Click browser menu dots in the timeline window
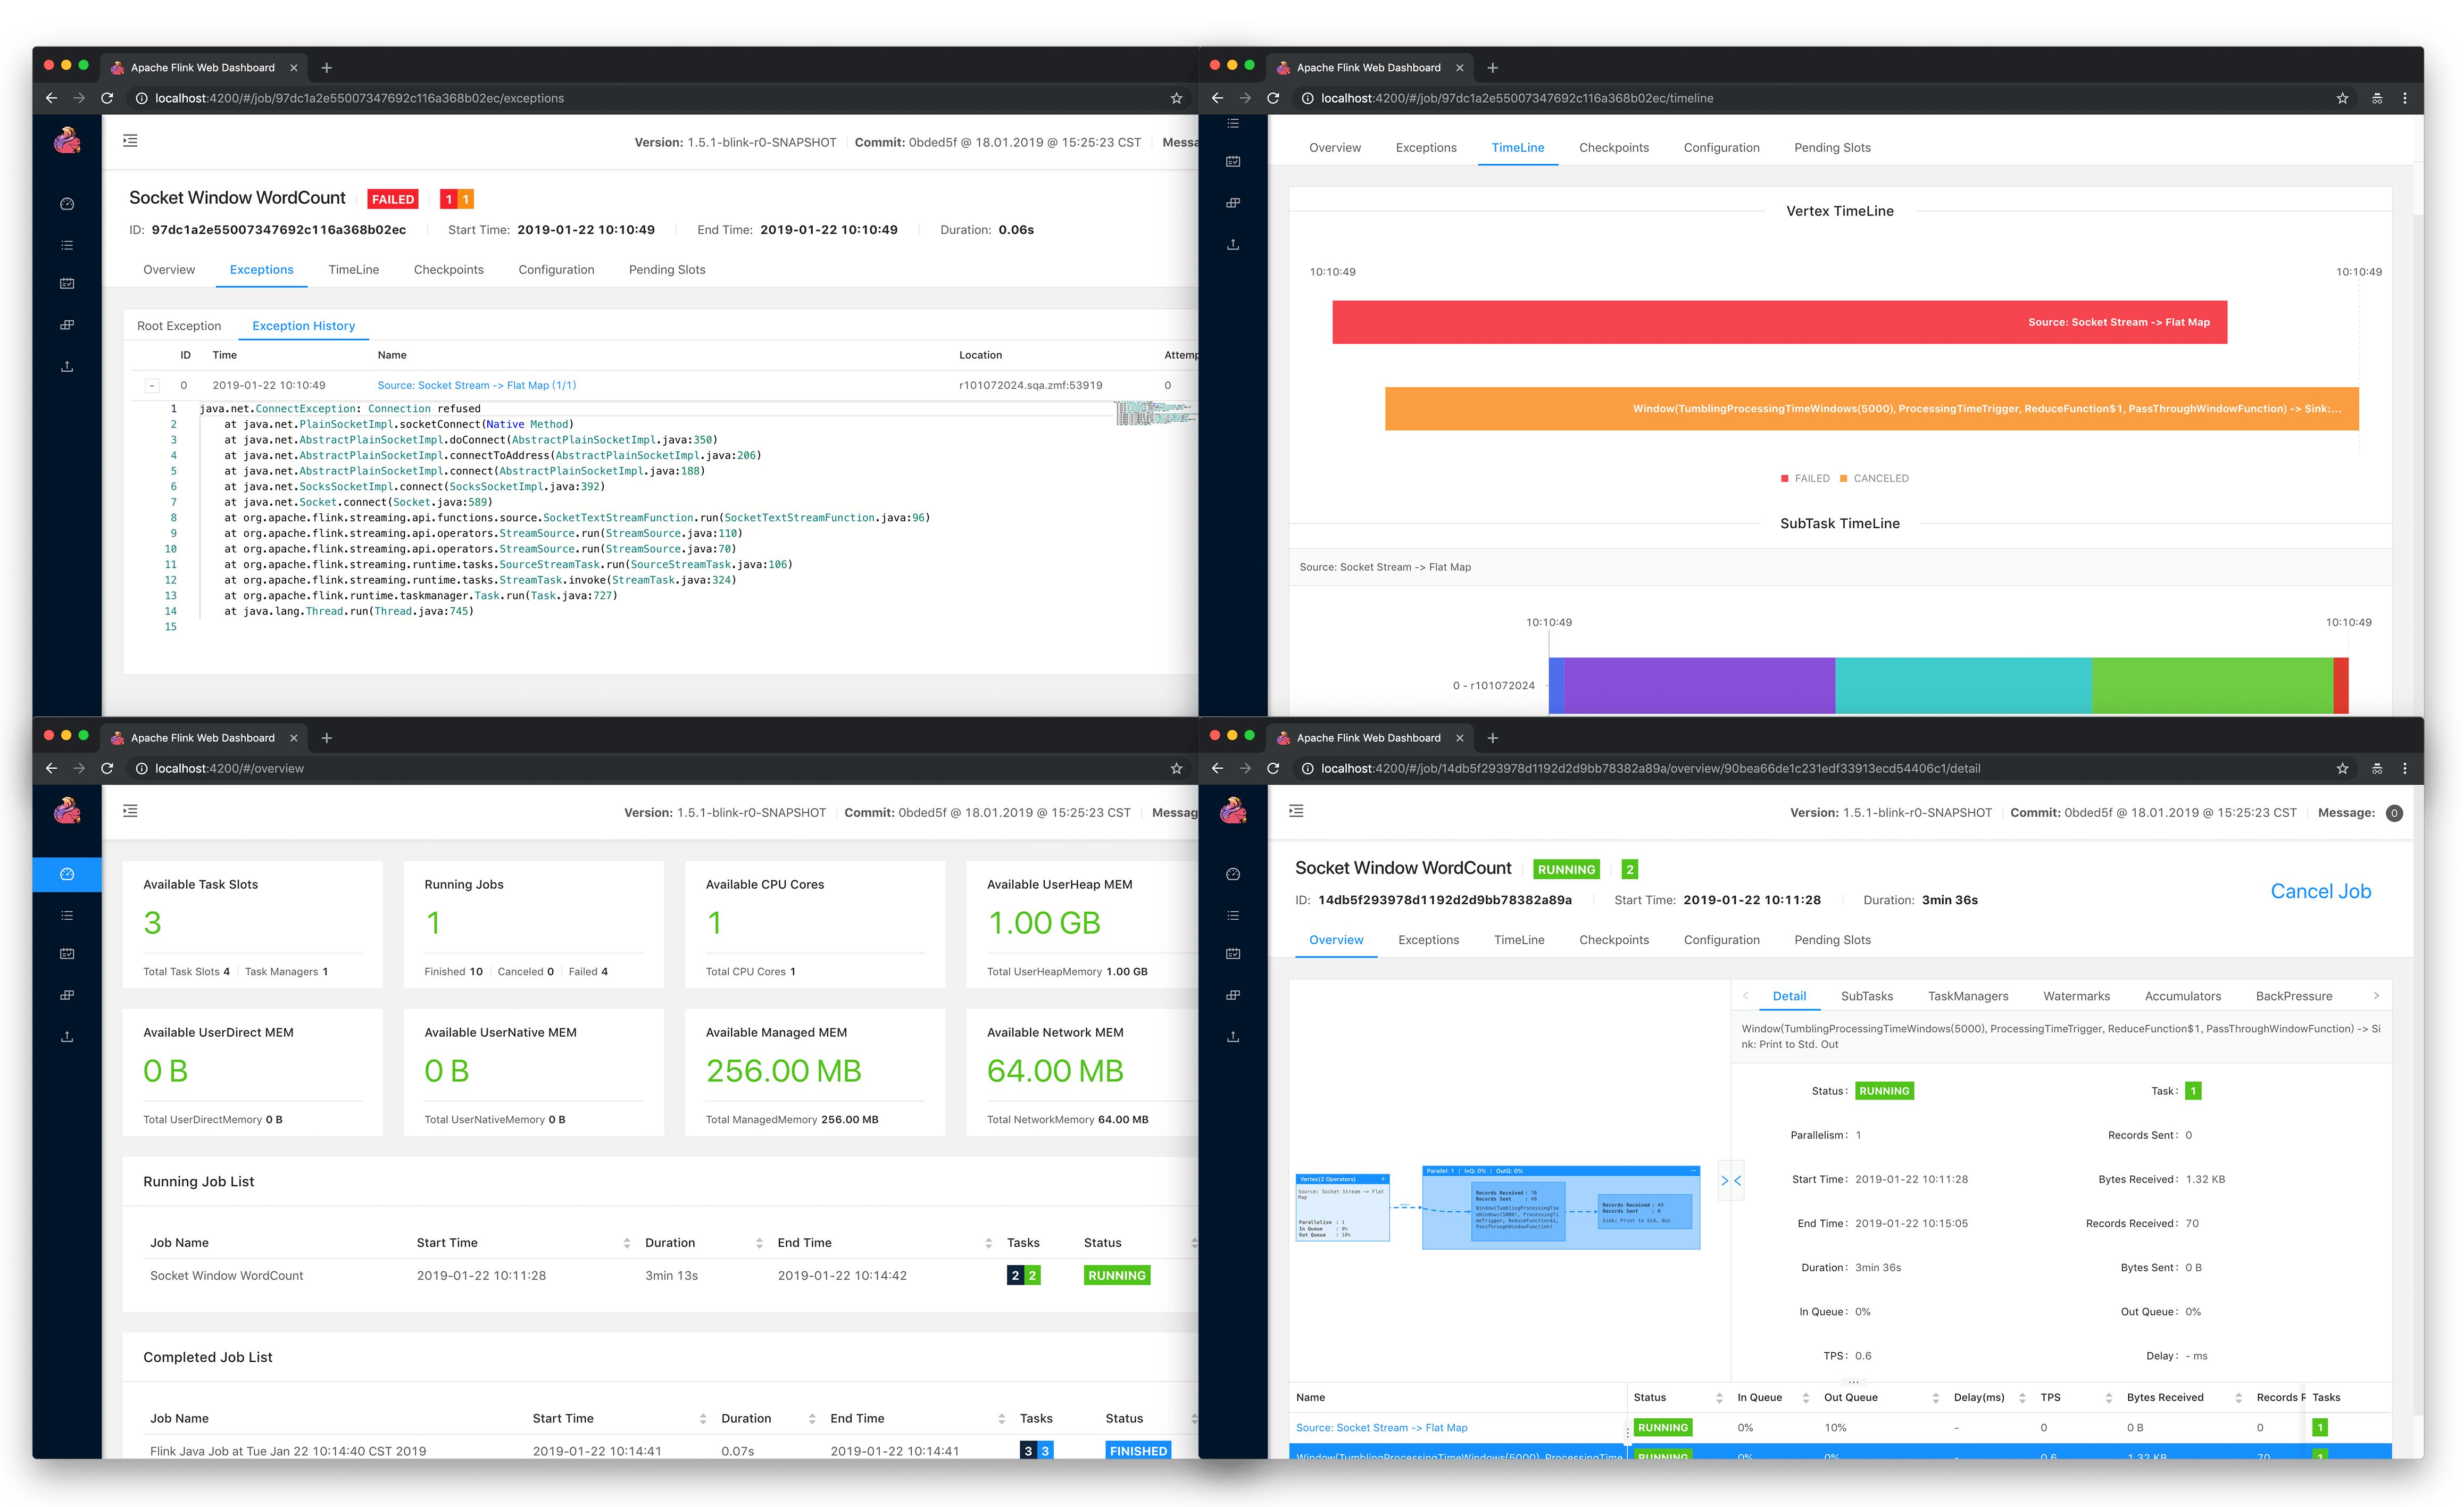 (2405, 98)
